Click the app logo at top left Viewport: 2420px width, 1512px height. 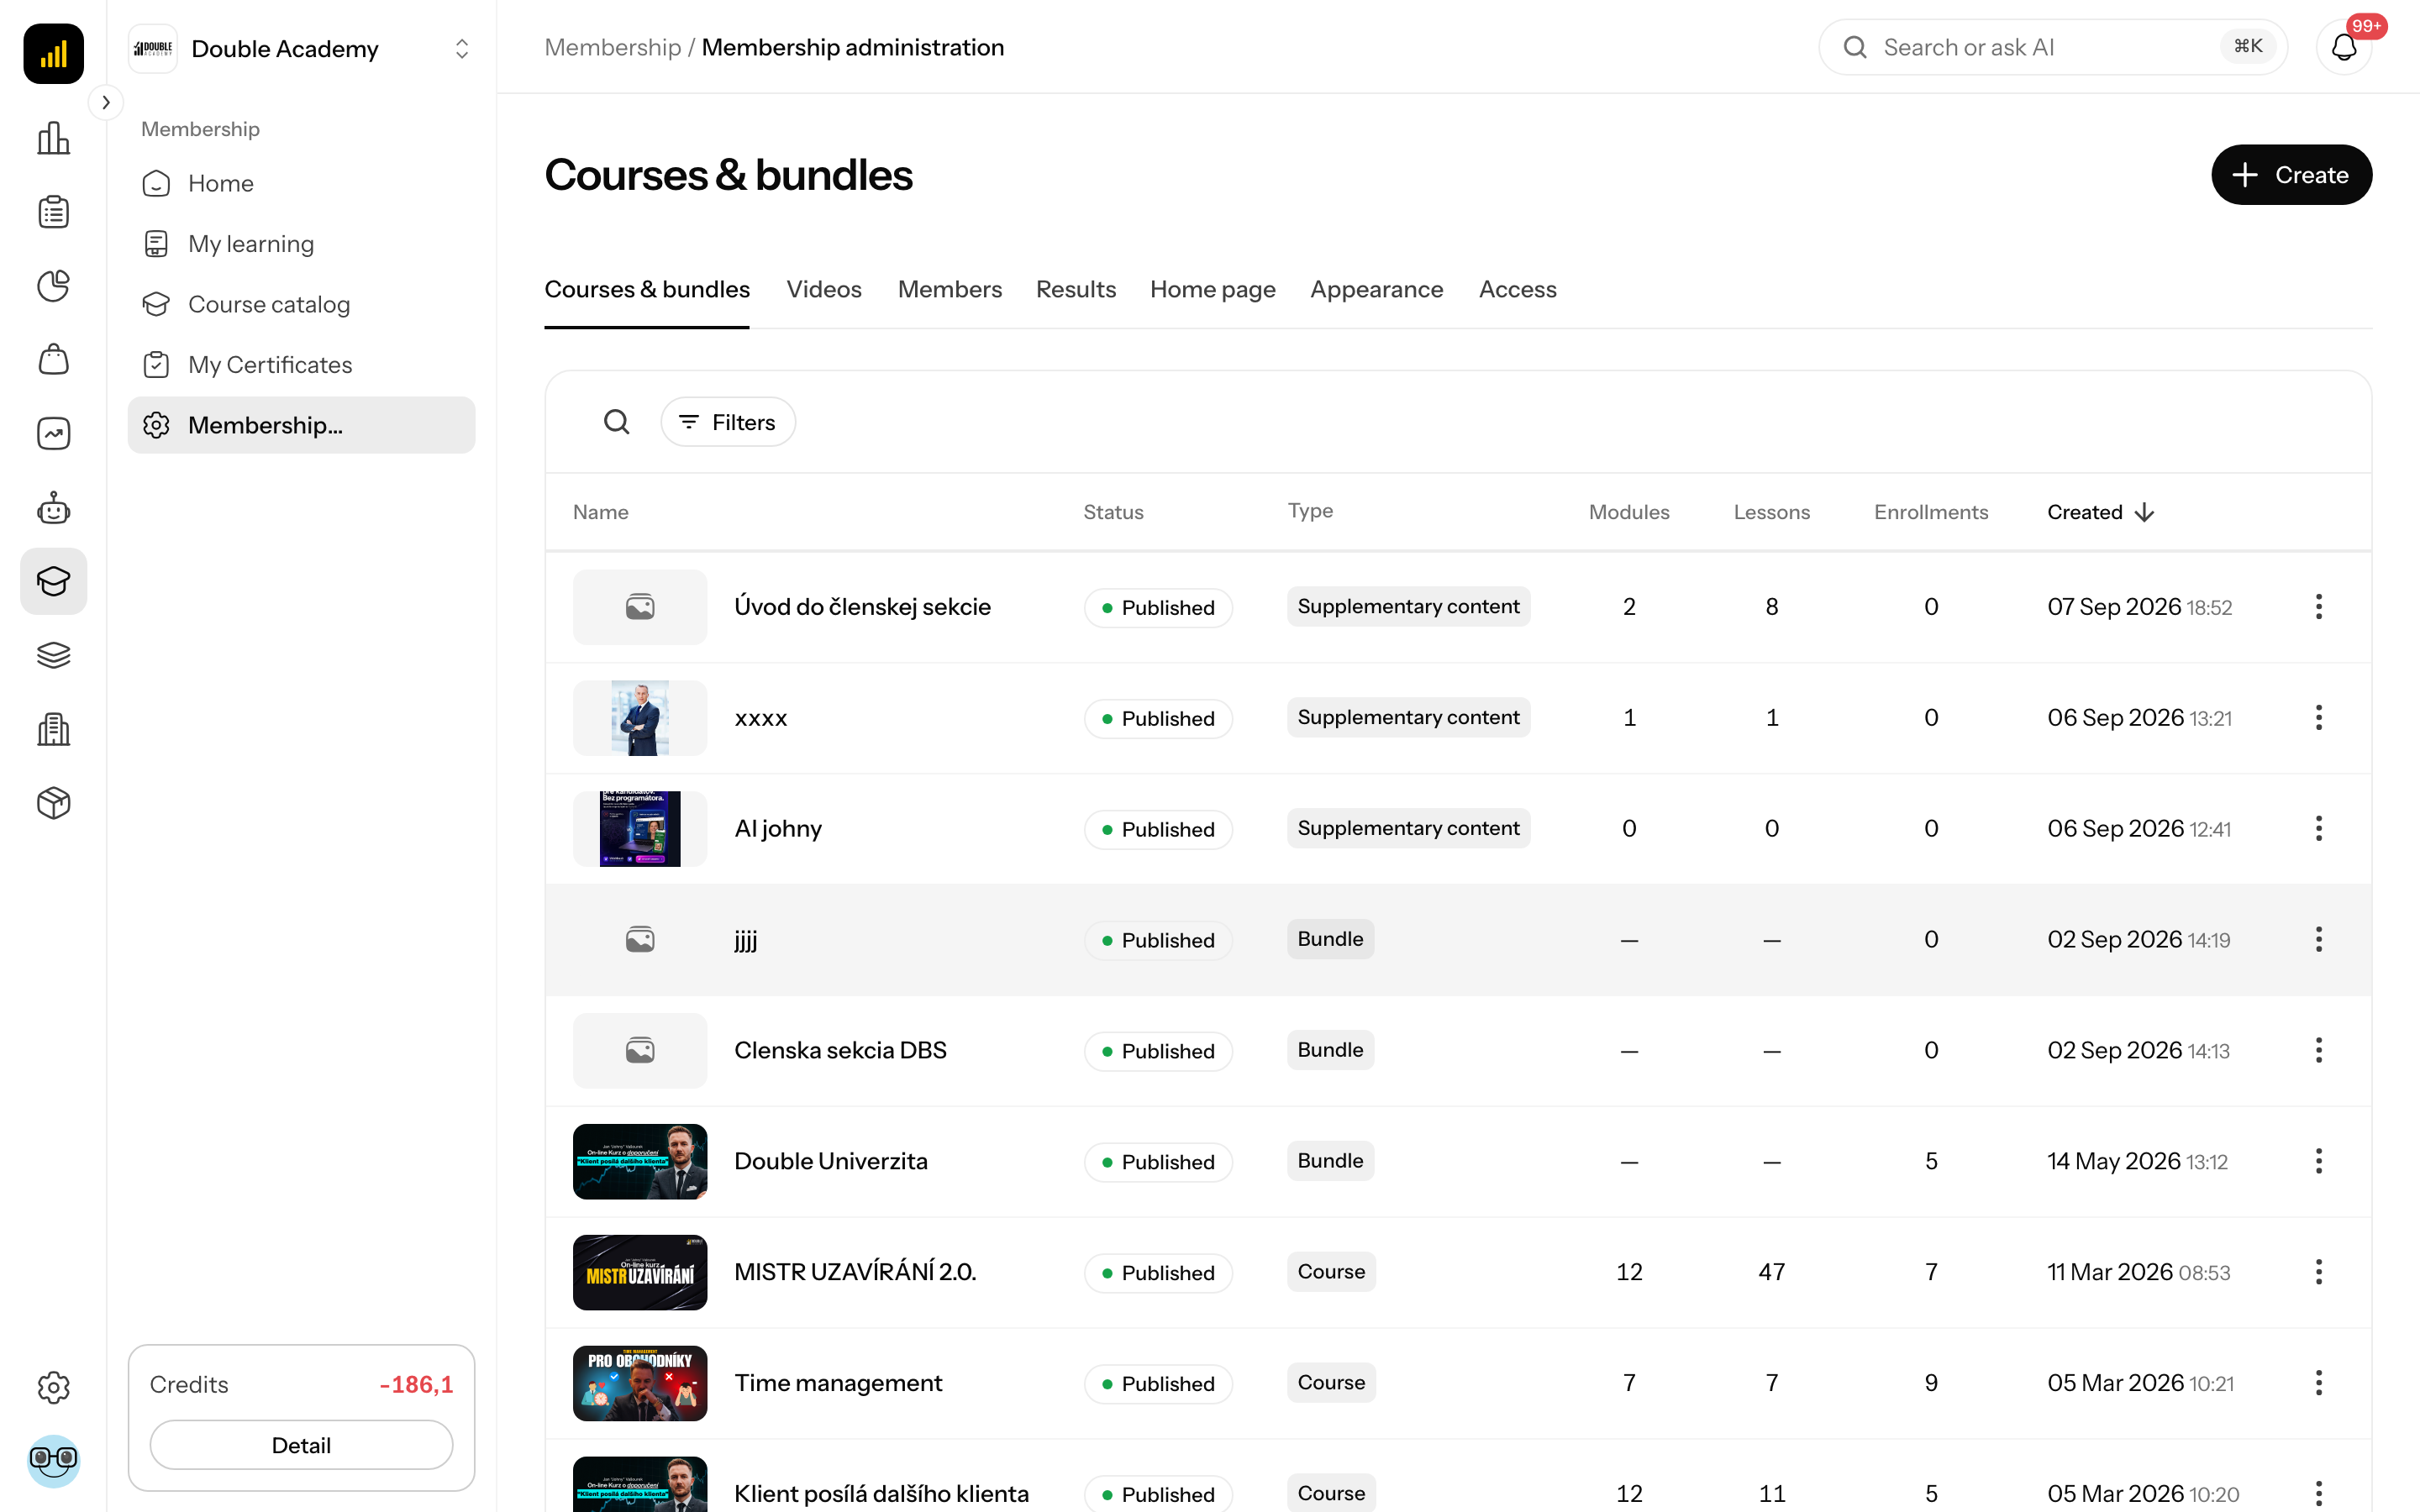coord(53,53)
